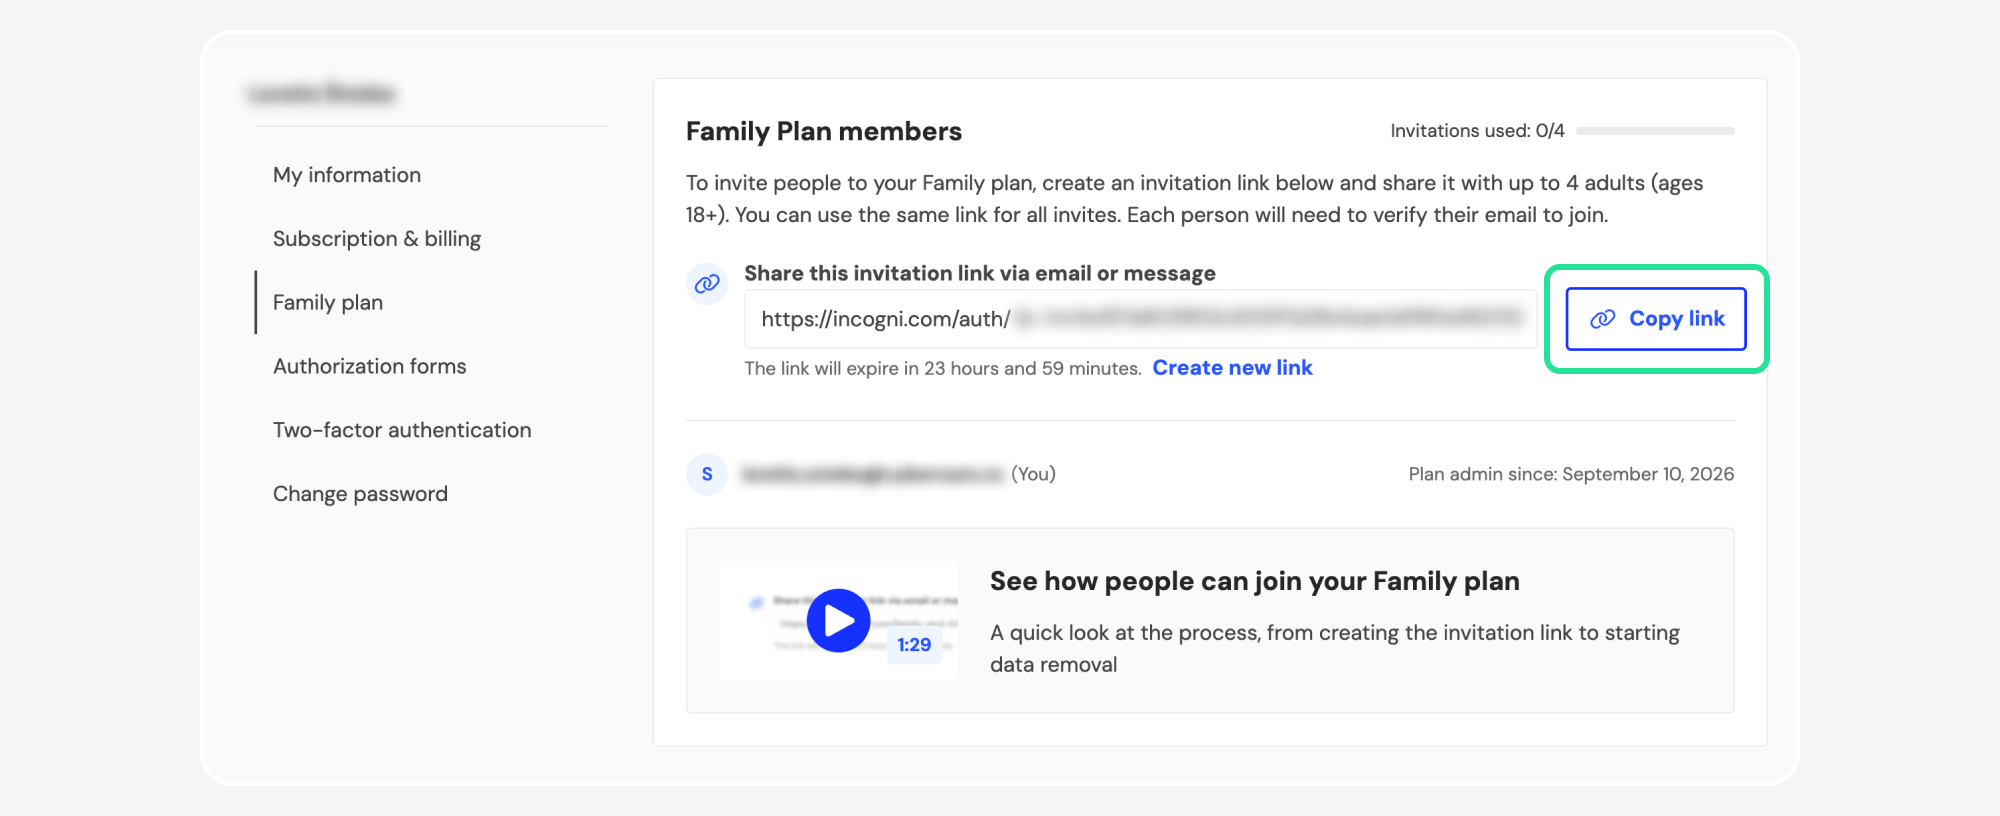2000x816 pixels.
Task: Click the link expiry notice text
Action: [x=943, y=368]
